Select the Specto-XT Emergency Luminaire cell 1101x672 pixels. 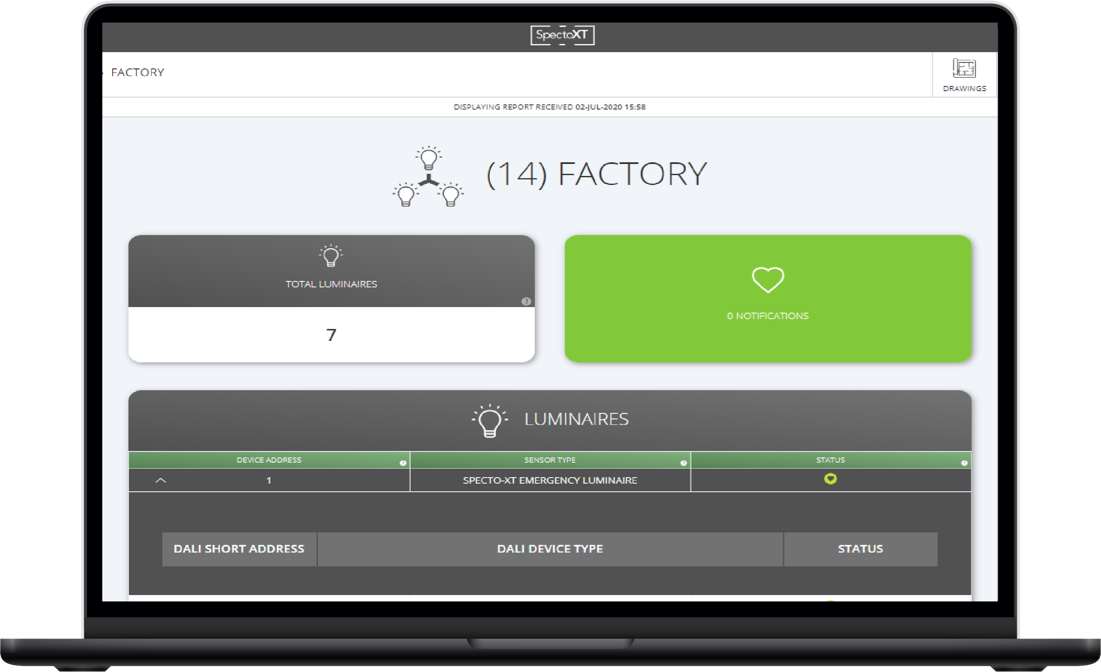[549, 481]
